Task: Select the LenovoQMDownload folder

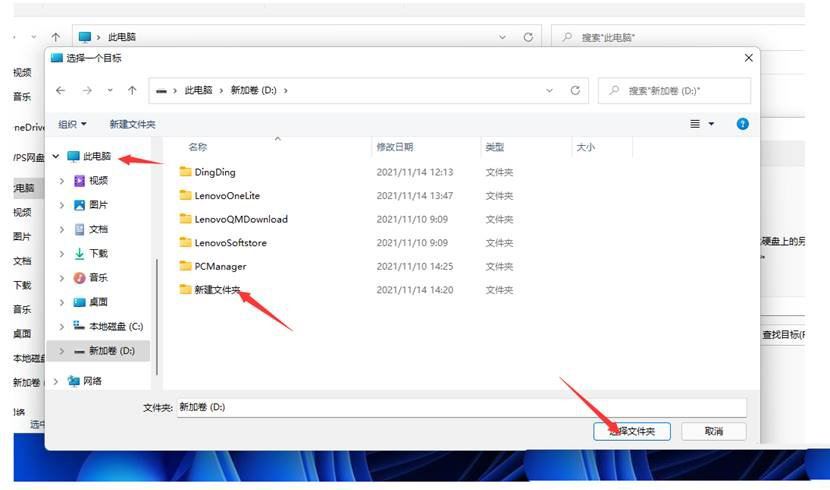Action: point(241,219)
